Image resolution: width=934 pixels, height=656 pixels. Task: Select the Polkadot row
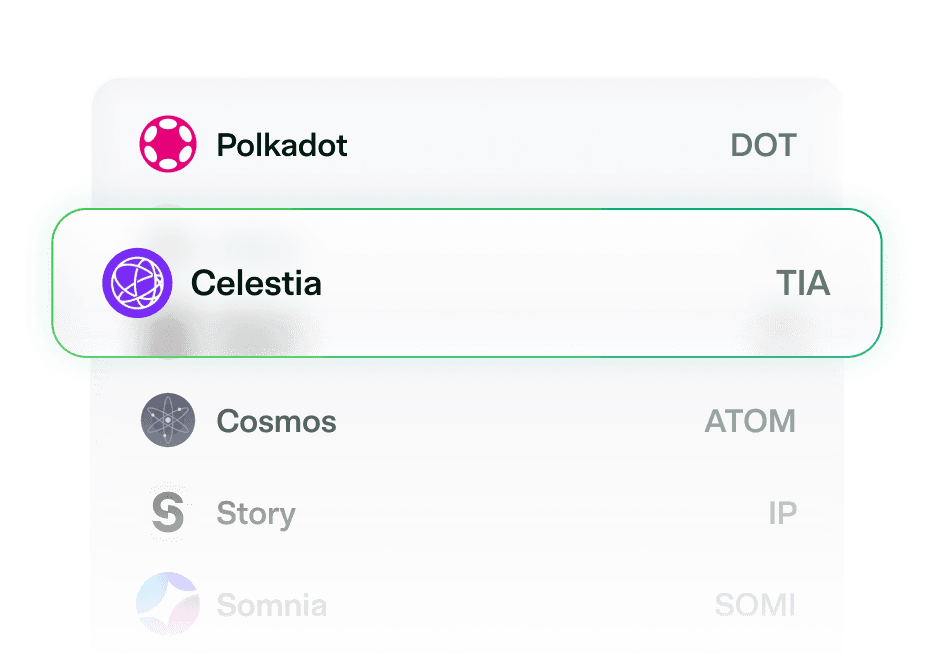click(467, 143)
